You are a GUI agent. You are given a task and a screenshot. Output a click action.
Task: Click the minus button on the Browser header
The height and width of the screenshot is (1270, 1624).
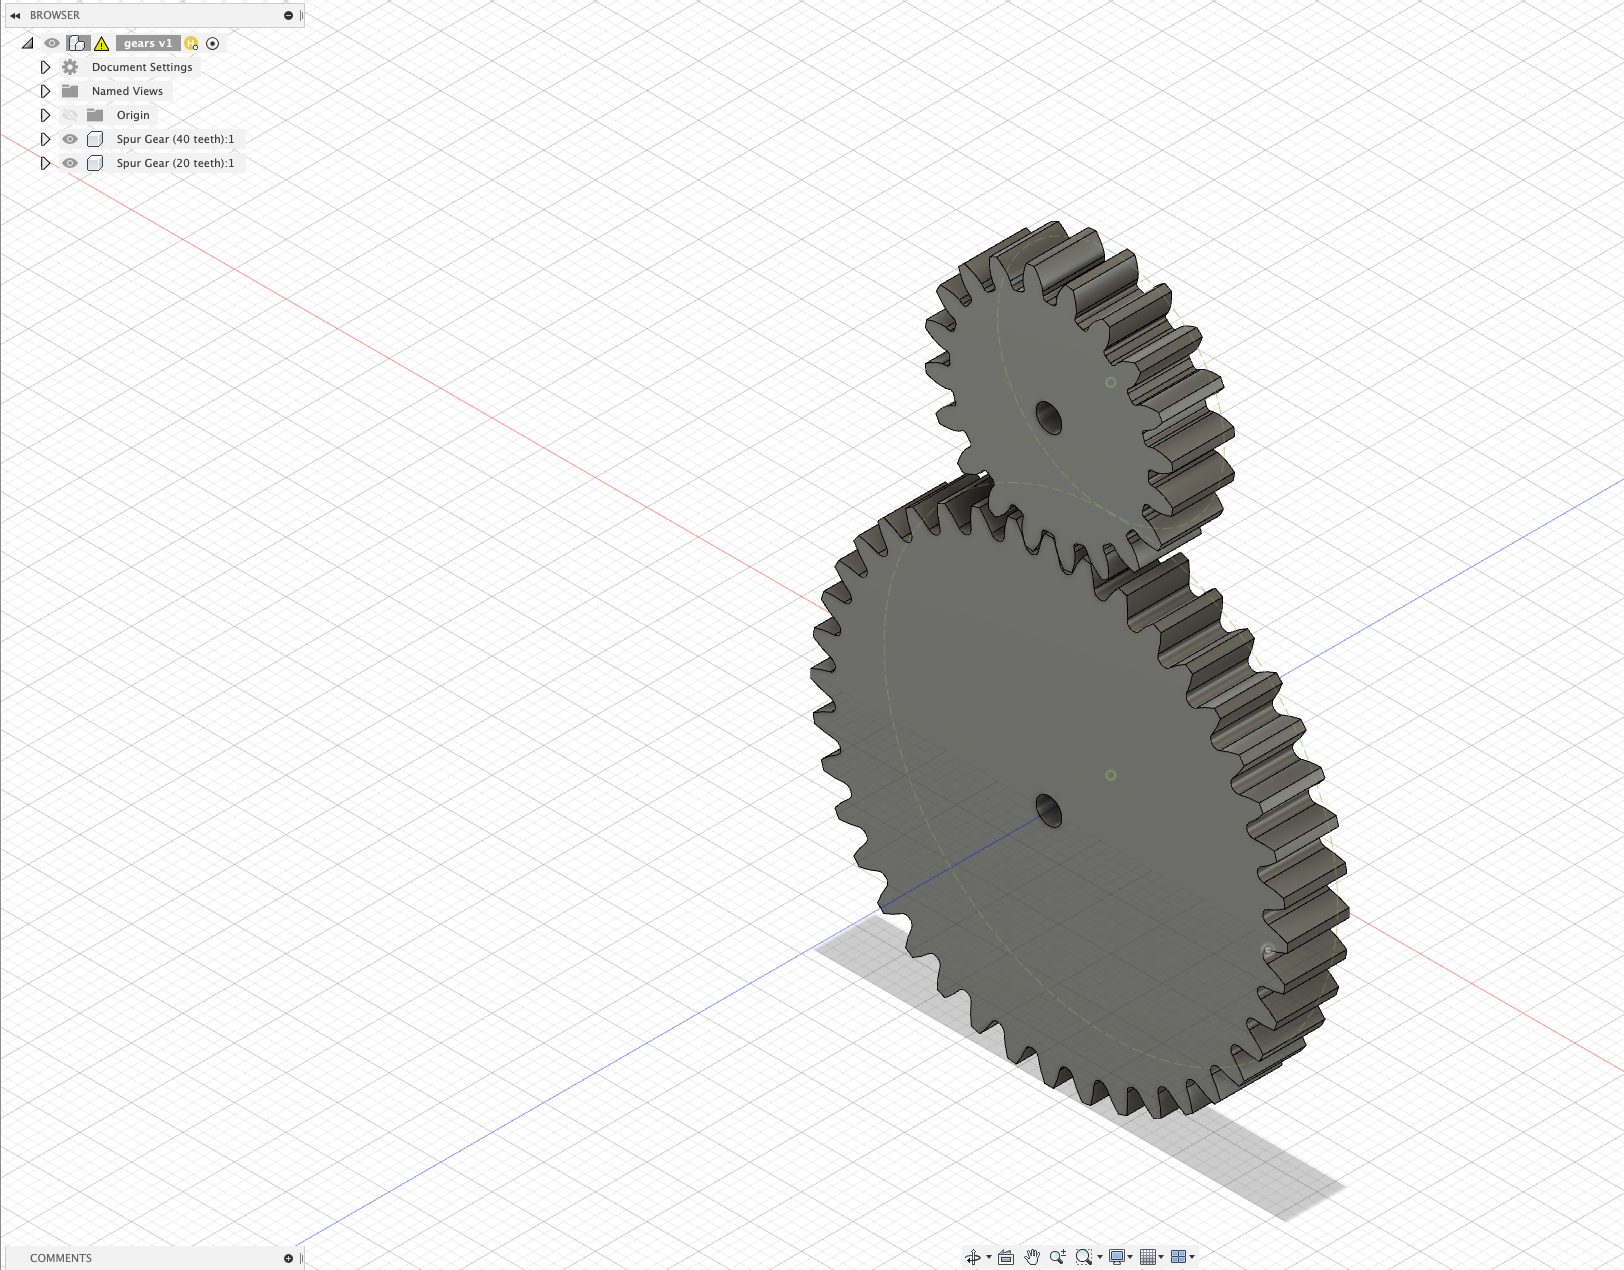288,15
